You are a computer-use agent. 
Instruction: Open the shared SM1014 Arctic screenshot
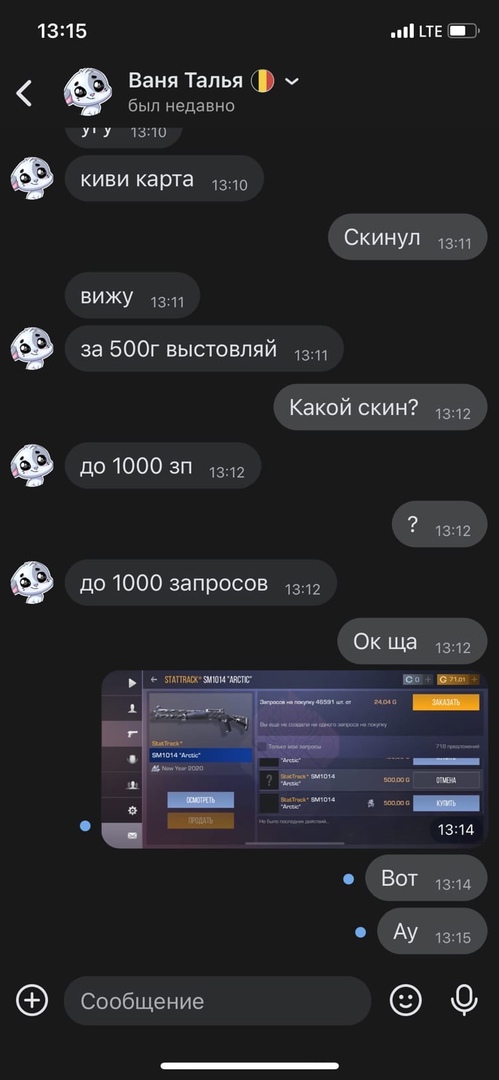click(x=294, y=759)
